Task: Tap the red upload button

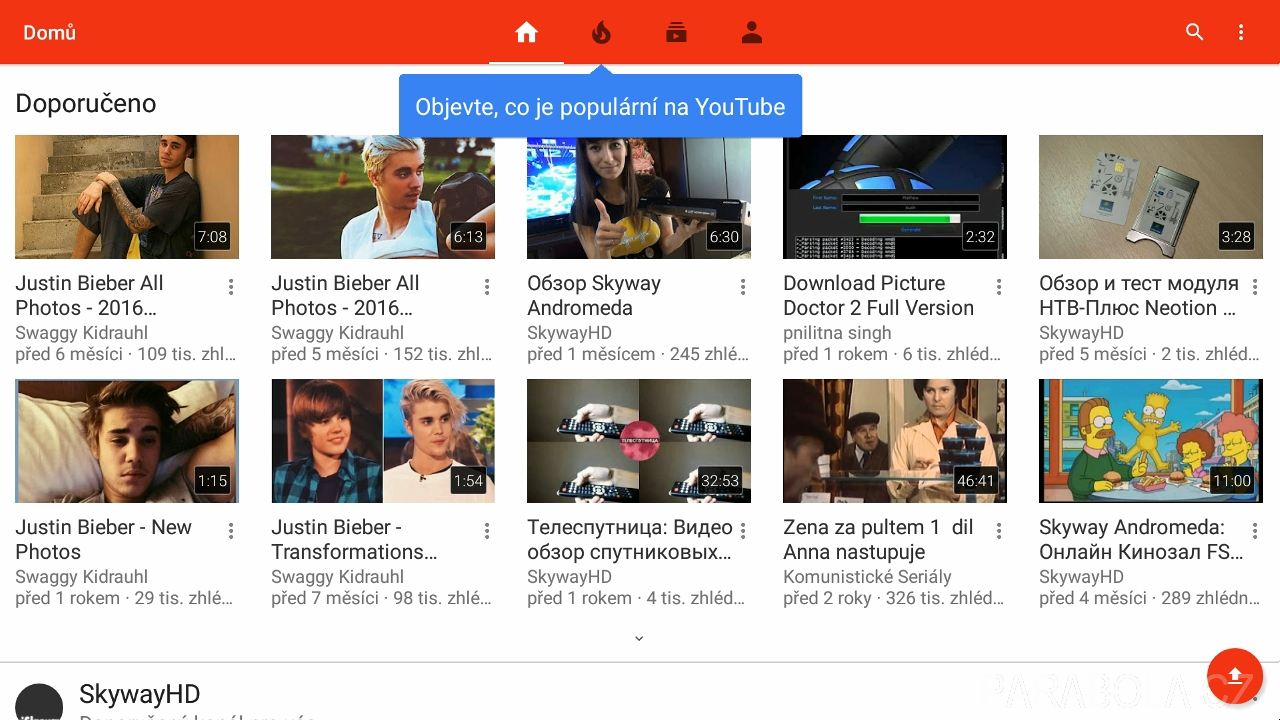Action: (1235, 675)
